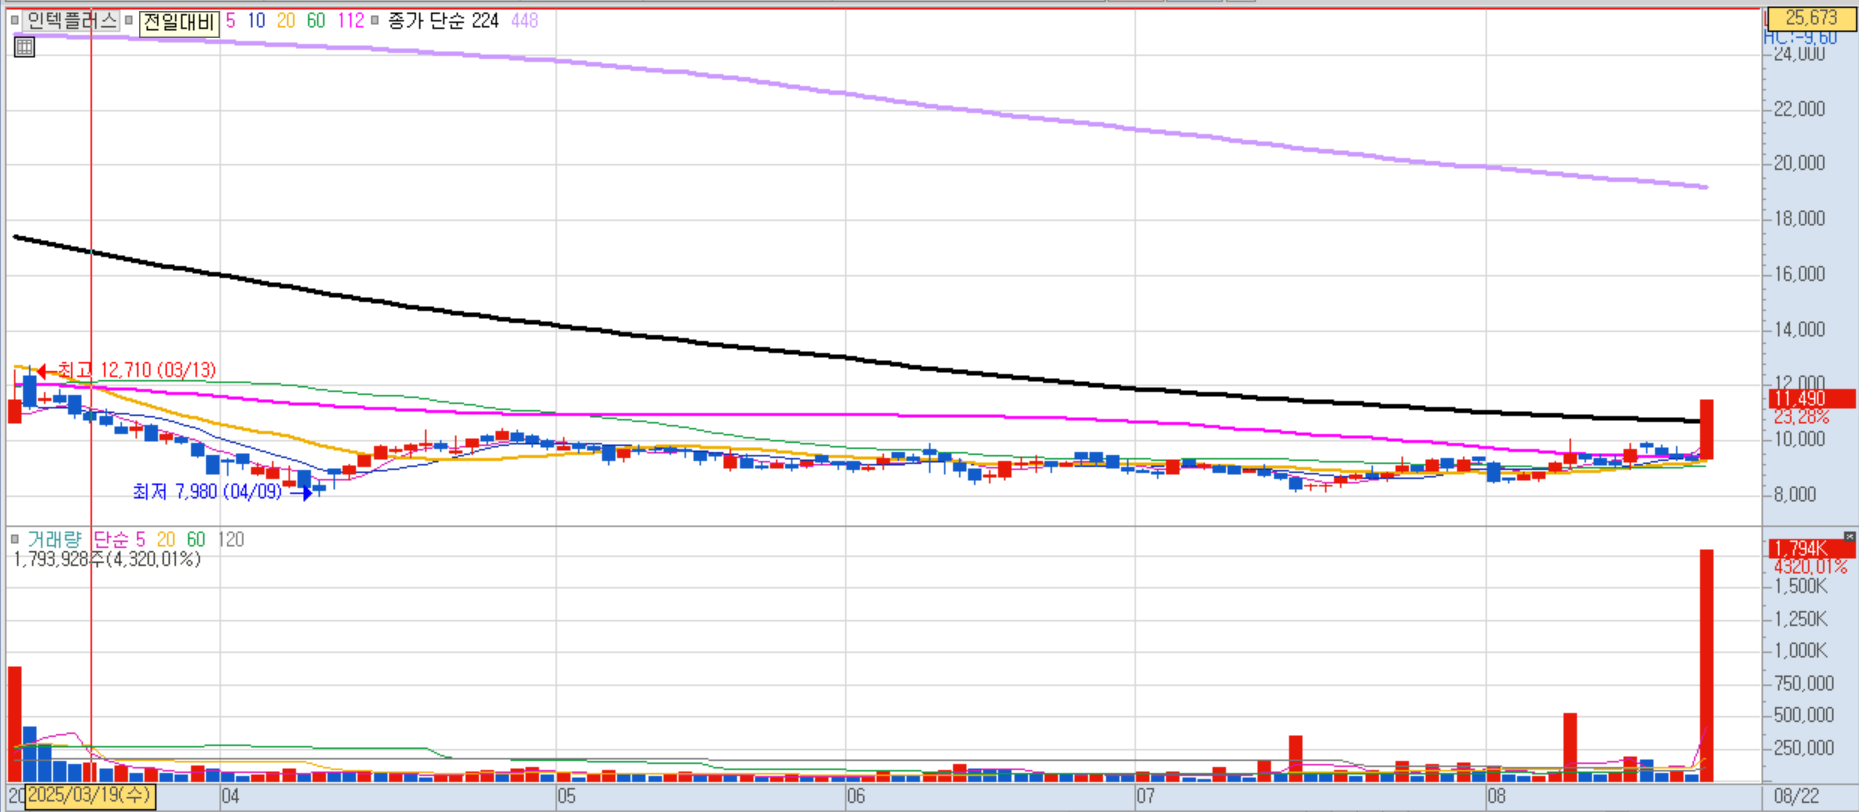
Task: Click the yellow 25,673 price tag
Action: 1811,18
